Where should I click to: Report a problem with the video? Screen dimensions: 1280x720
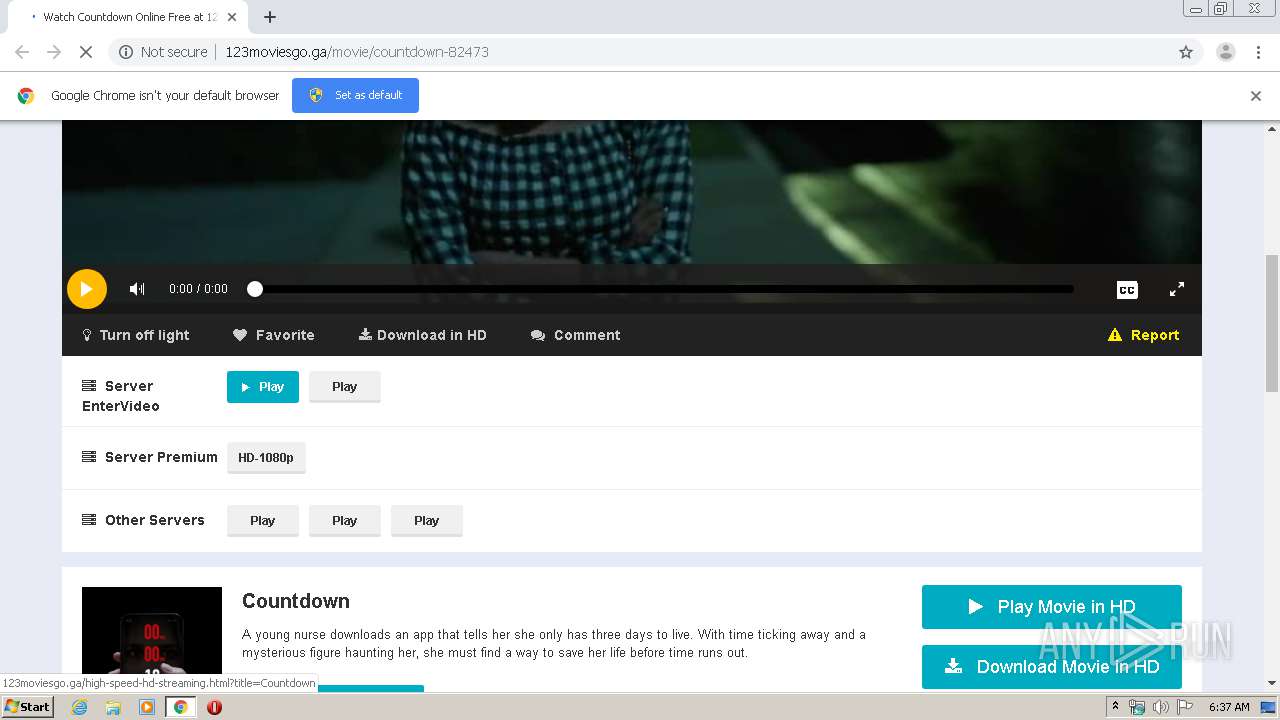click(1144, 335)
